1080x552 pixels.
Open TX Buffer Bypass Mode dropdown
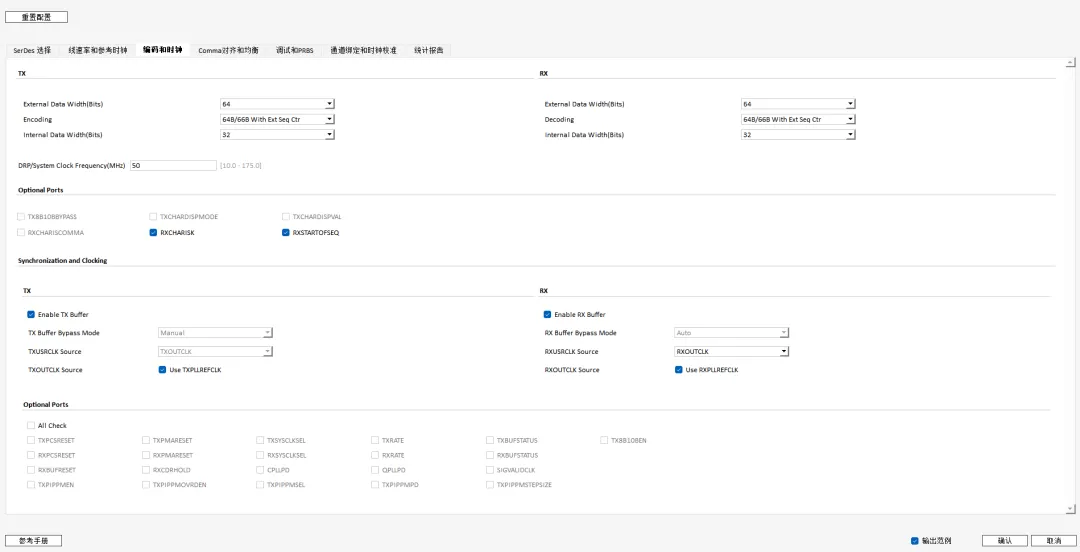[x=216, y=333]
